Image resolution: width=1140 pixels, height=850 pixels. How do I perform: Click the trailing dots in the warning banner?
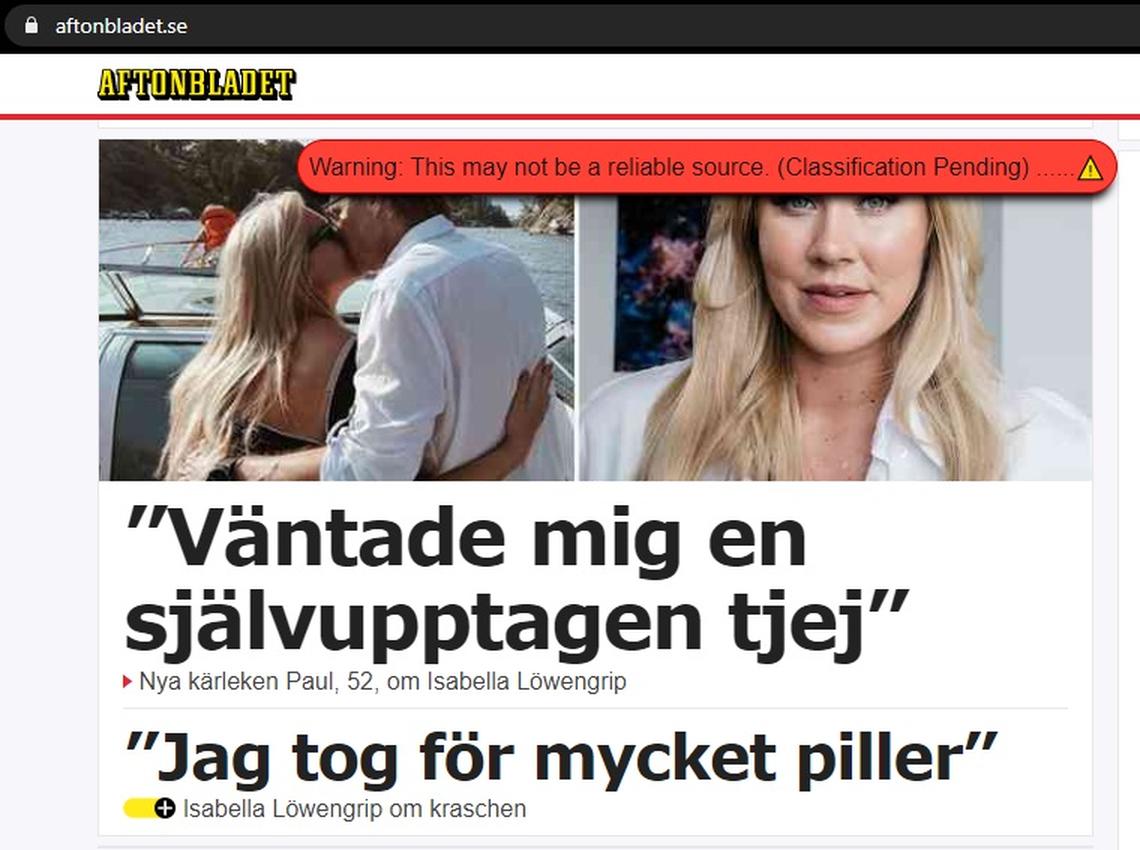(x=1054, y=172)
